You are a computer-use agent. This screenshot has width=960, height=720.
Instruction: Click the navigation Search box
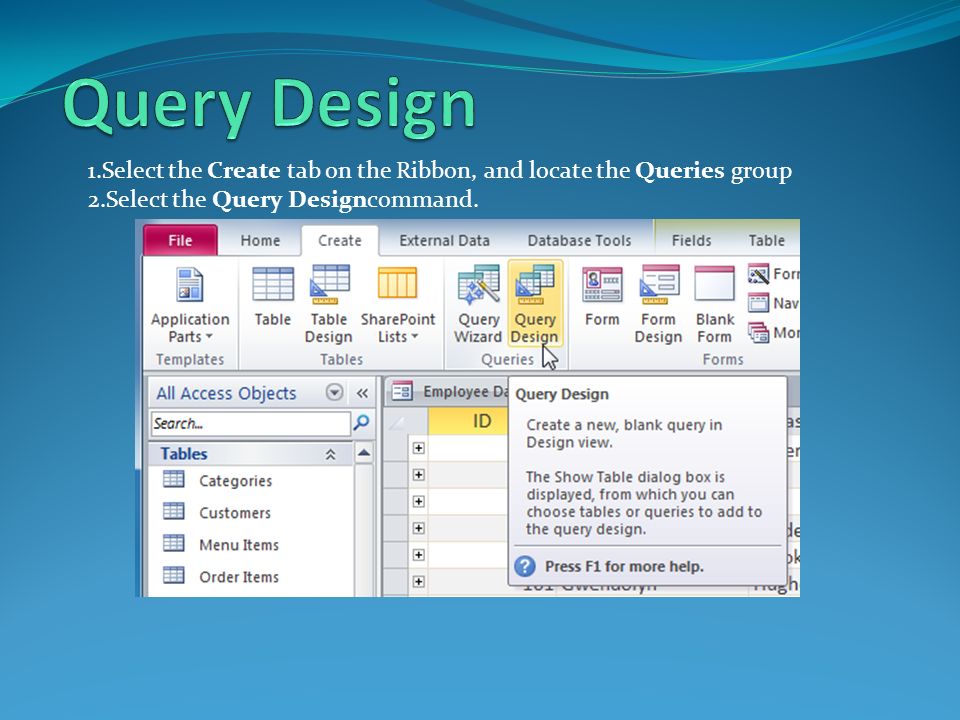[x=250, y=424]
